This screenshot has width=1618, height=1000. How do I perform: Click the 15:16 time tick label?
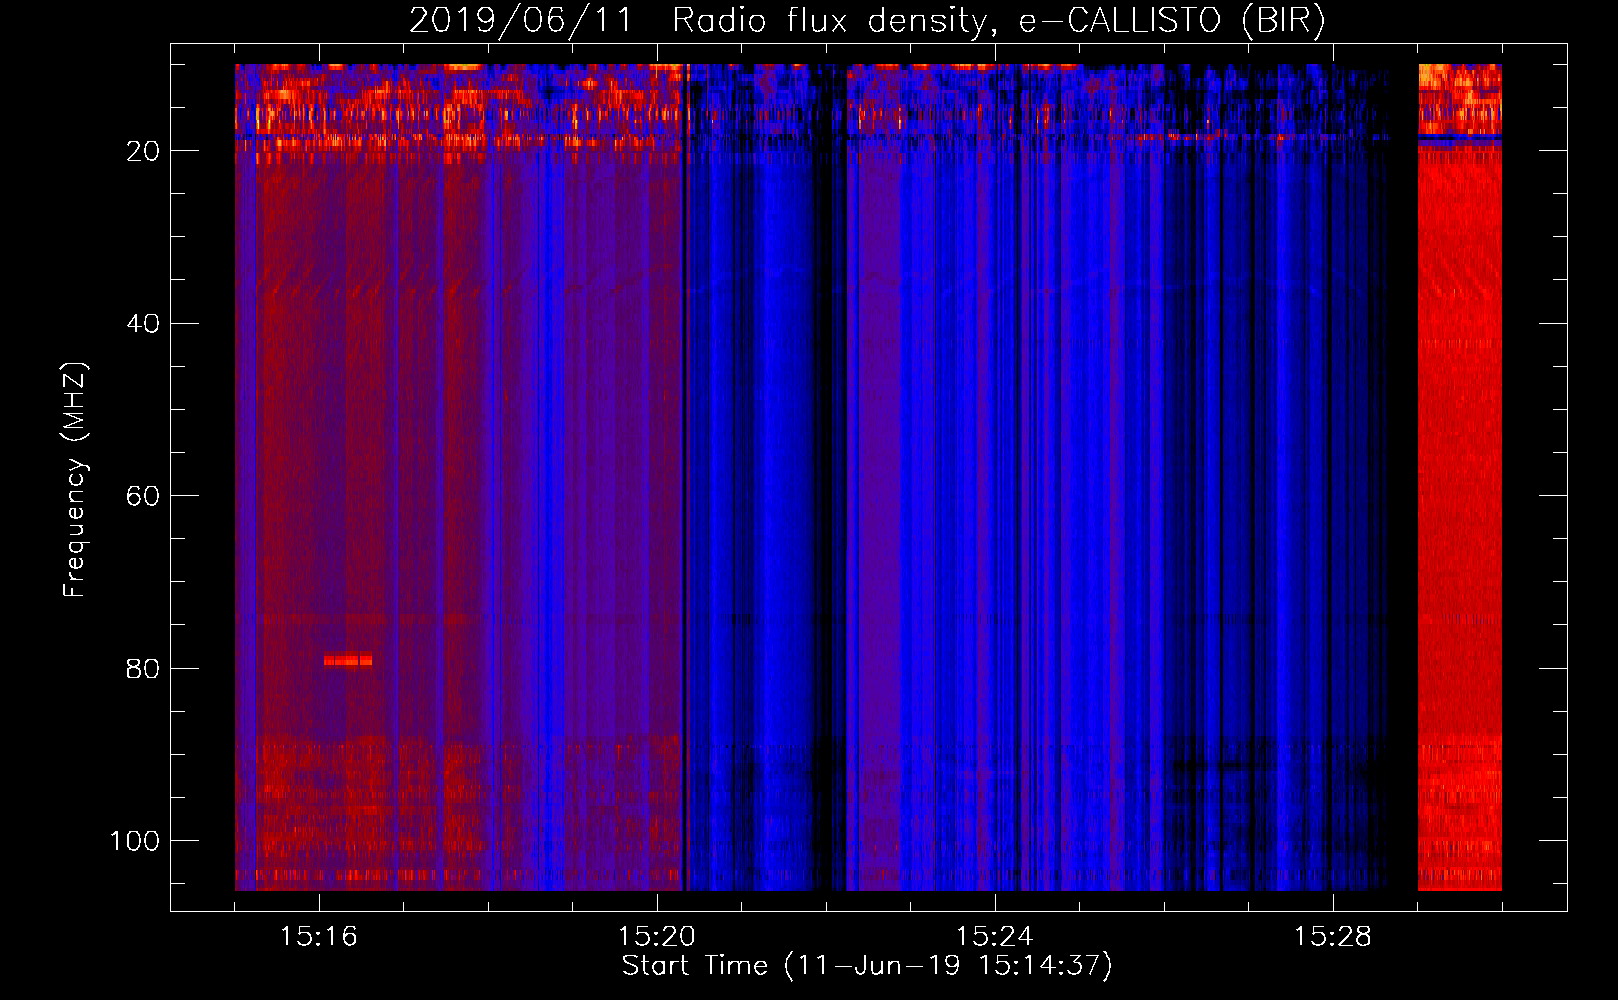319,937
